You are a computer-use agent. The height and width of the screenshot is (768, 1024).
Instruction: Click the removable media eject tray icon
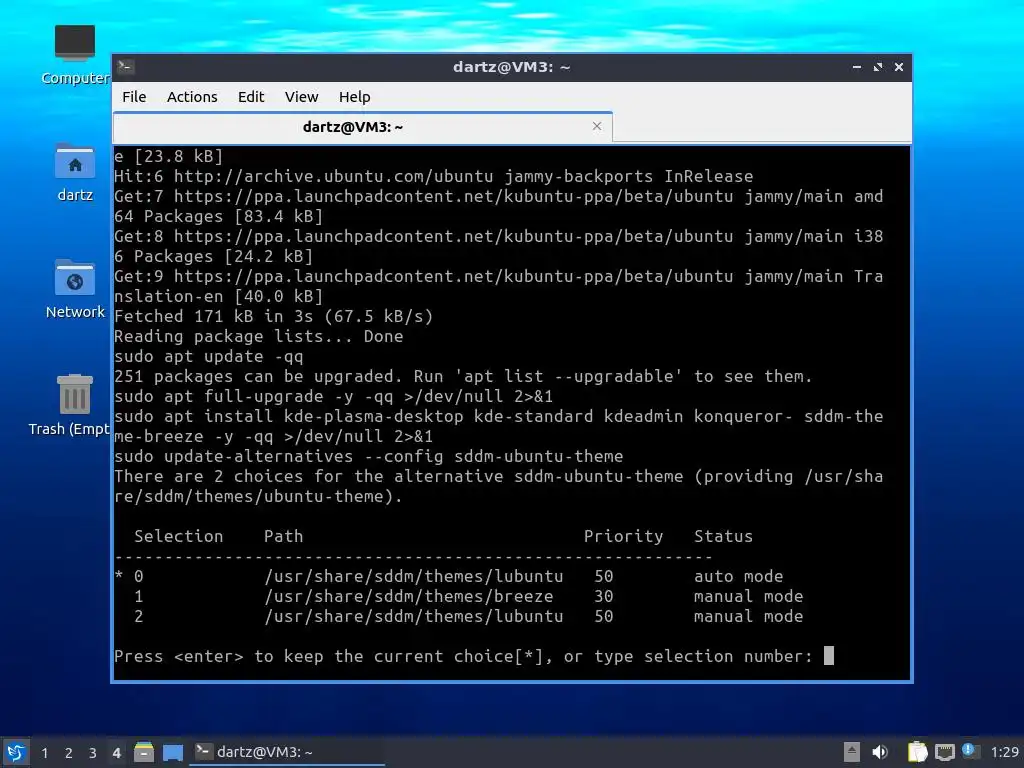point(852,752)
